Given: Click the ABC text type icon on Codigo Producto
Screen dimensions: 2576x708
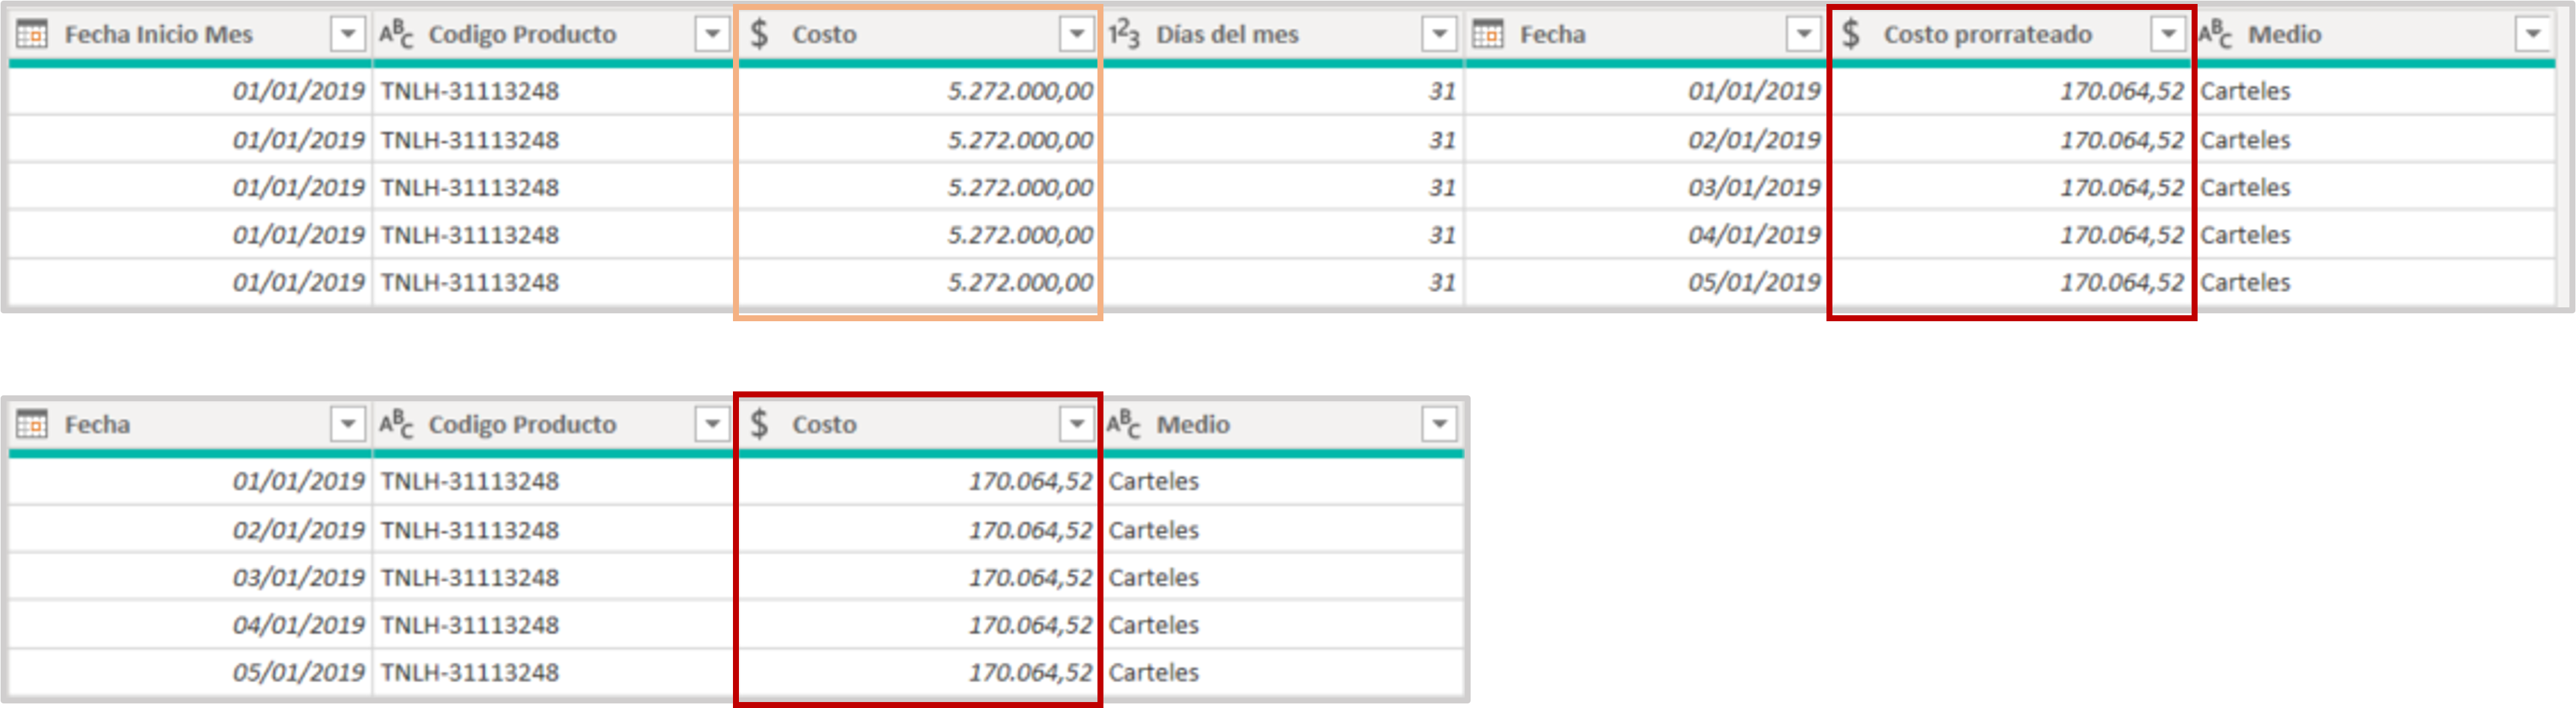Looking at the screenshot, I should pos(398,33).
